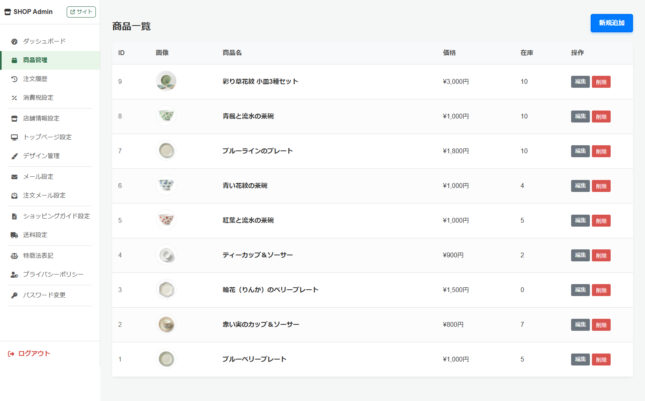Click the ¥1,800円 price cell
645x401 pixels.
tap(456, 151)
